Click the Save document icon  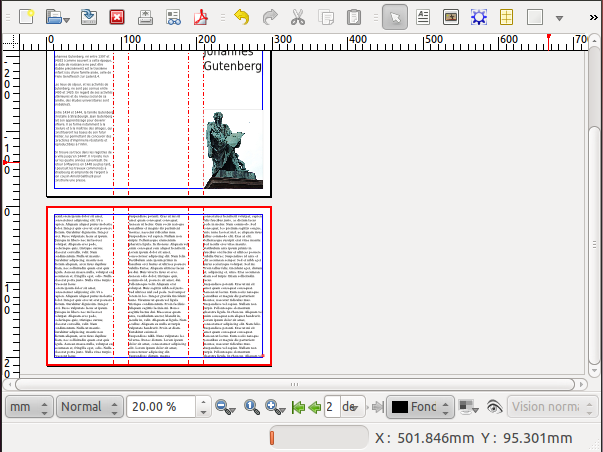[89, 17]
